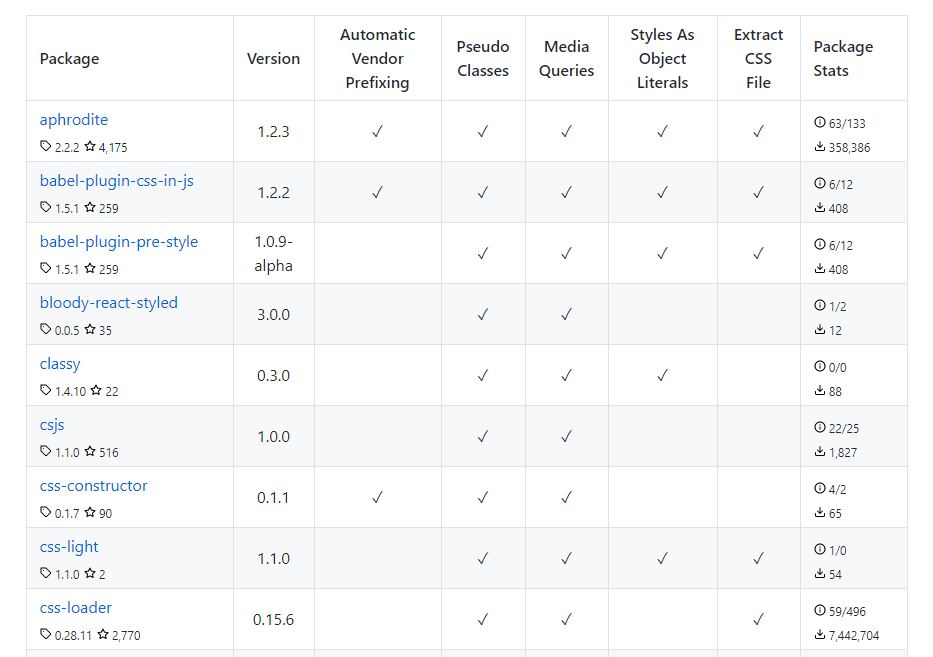The width and height of the screenshot is (933, 657).
Task: Open the babel-plugin-css-in-js link
Action: [117, 181]
